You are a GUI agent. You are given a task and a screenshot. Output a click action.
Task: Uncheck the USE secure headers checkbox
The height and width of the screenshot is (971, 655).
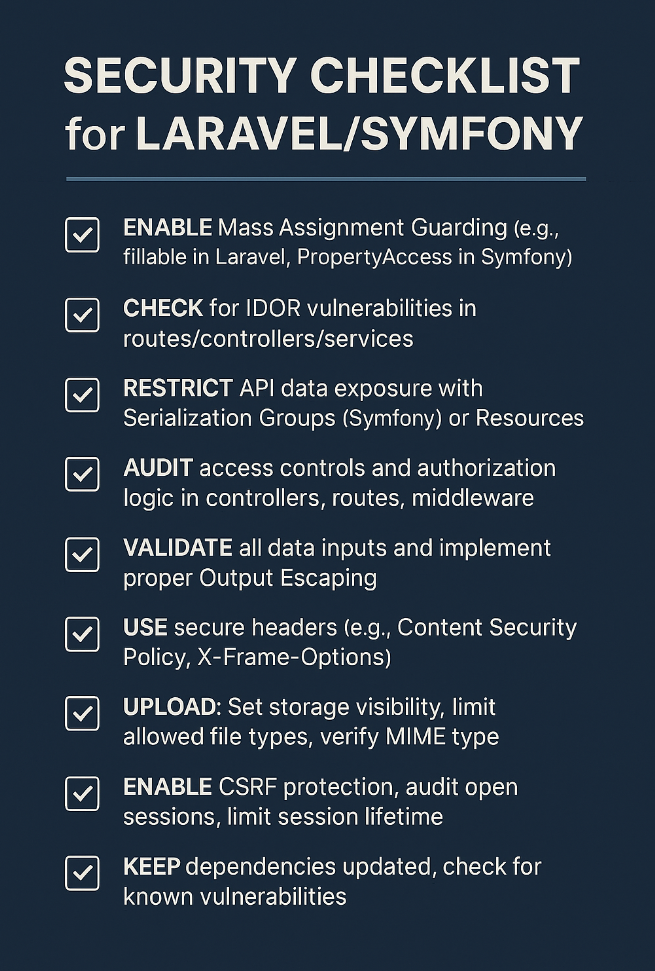82,634
